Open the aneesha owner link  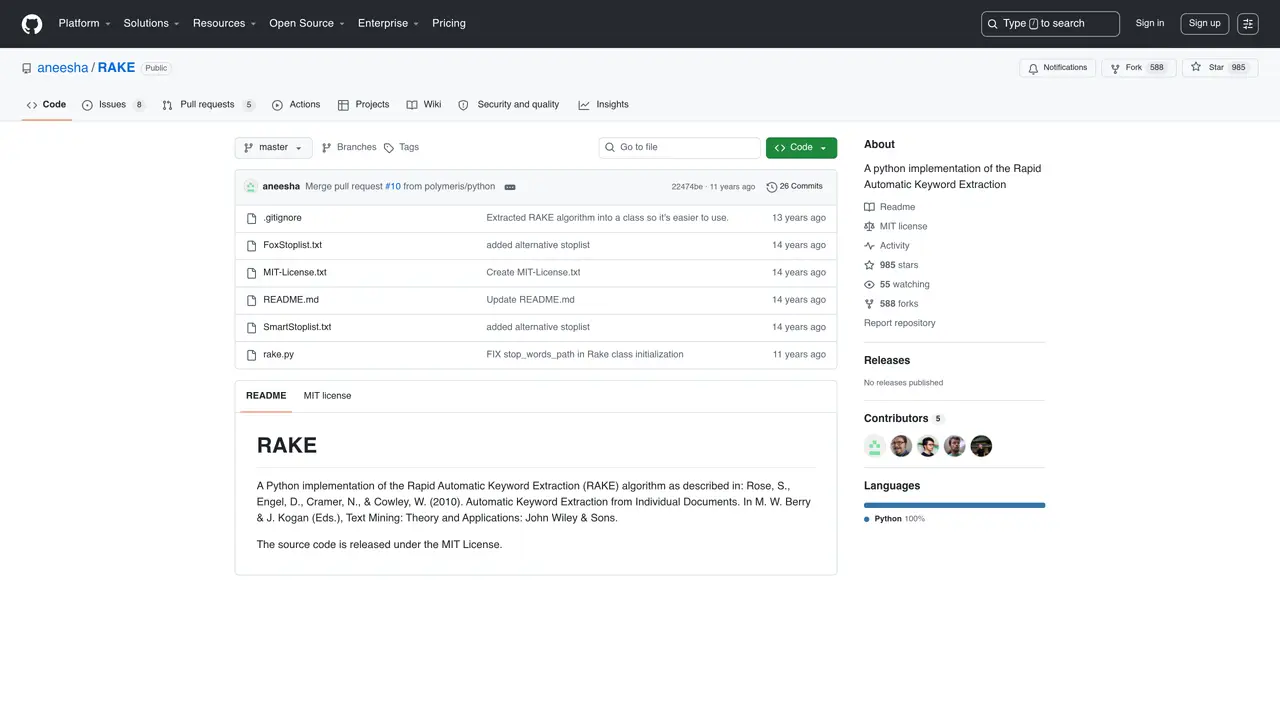[63, 68]
